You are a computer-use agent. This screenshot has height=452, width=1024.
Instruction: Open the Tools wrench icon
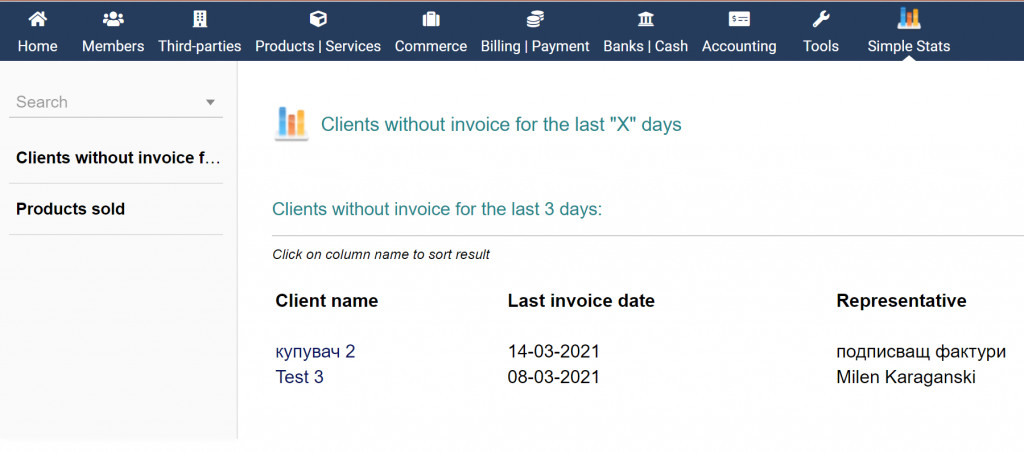click(821, 19)
